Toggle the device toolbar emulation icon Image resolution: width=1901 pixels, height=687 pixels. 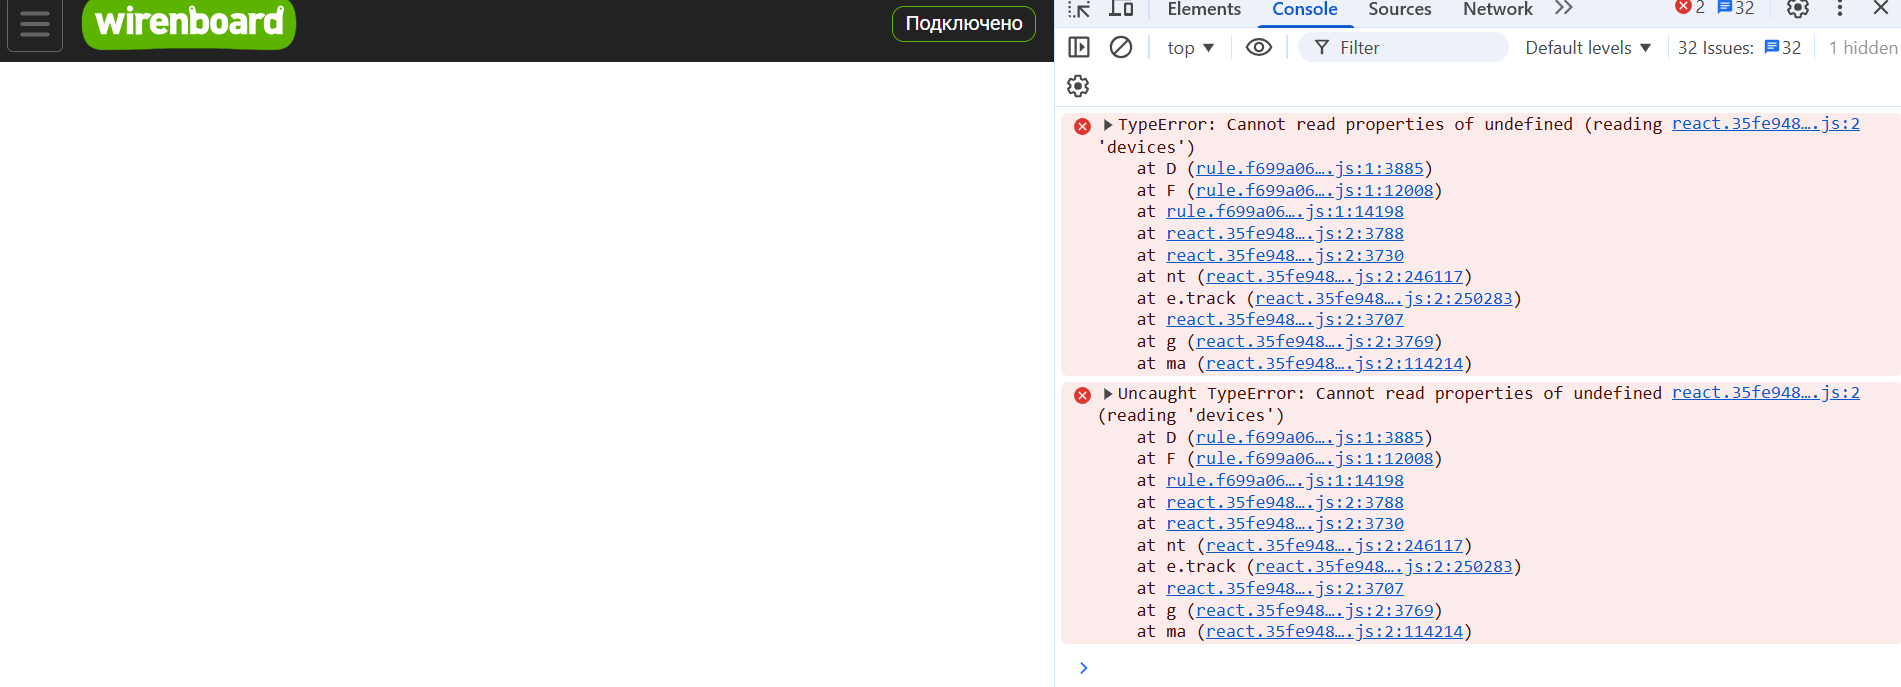click(x=1121, y=9)
